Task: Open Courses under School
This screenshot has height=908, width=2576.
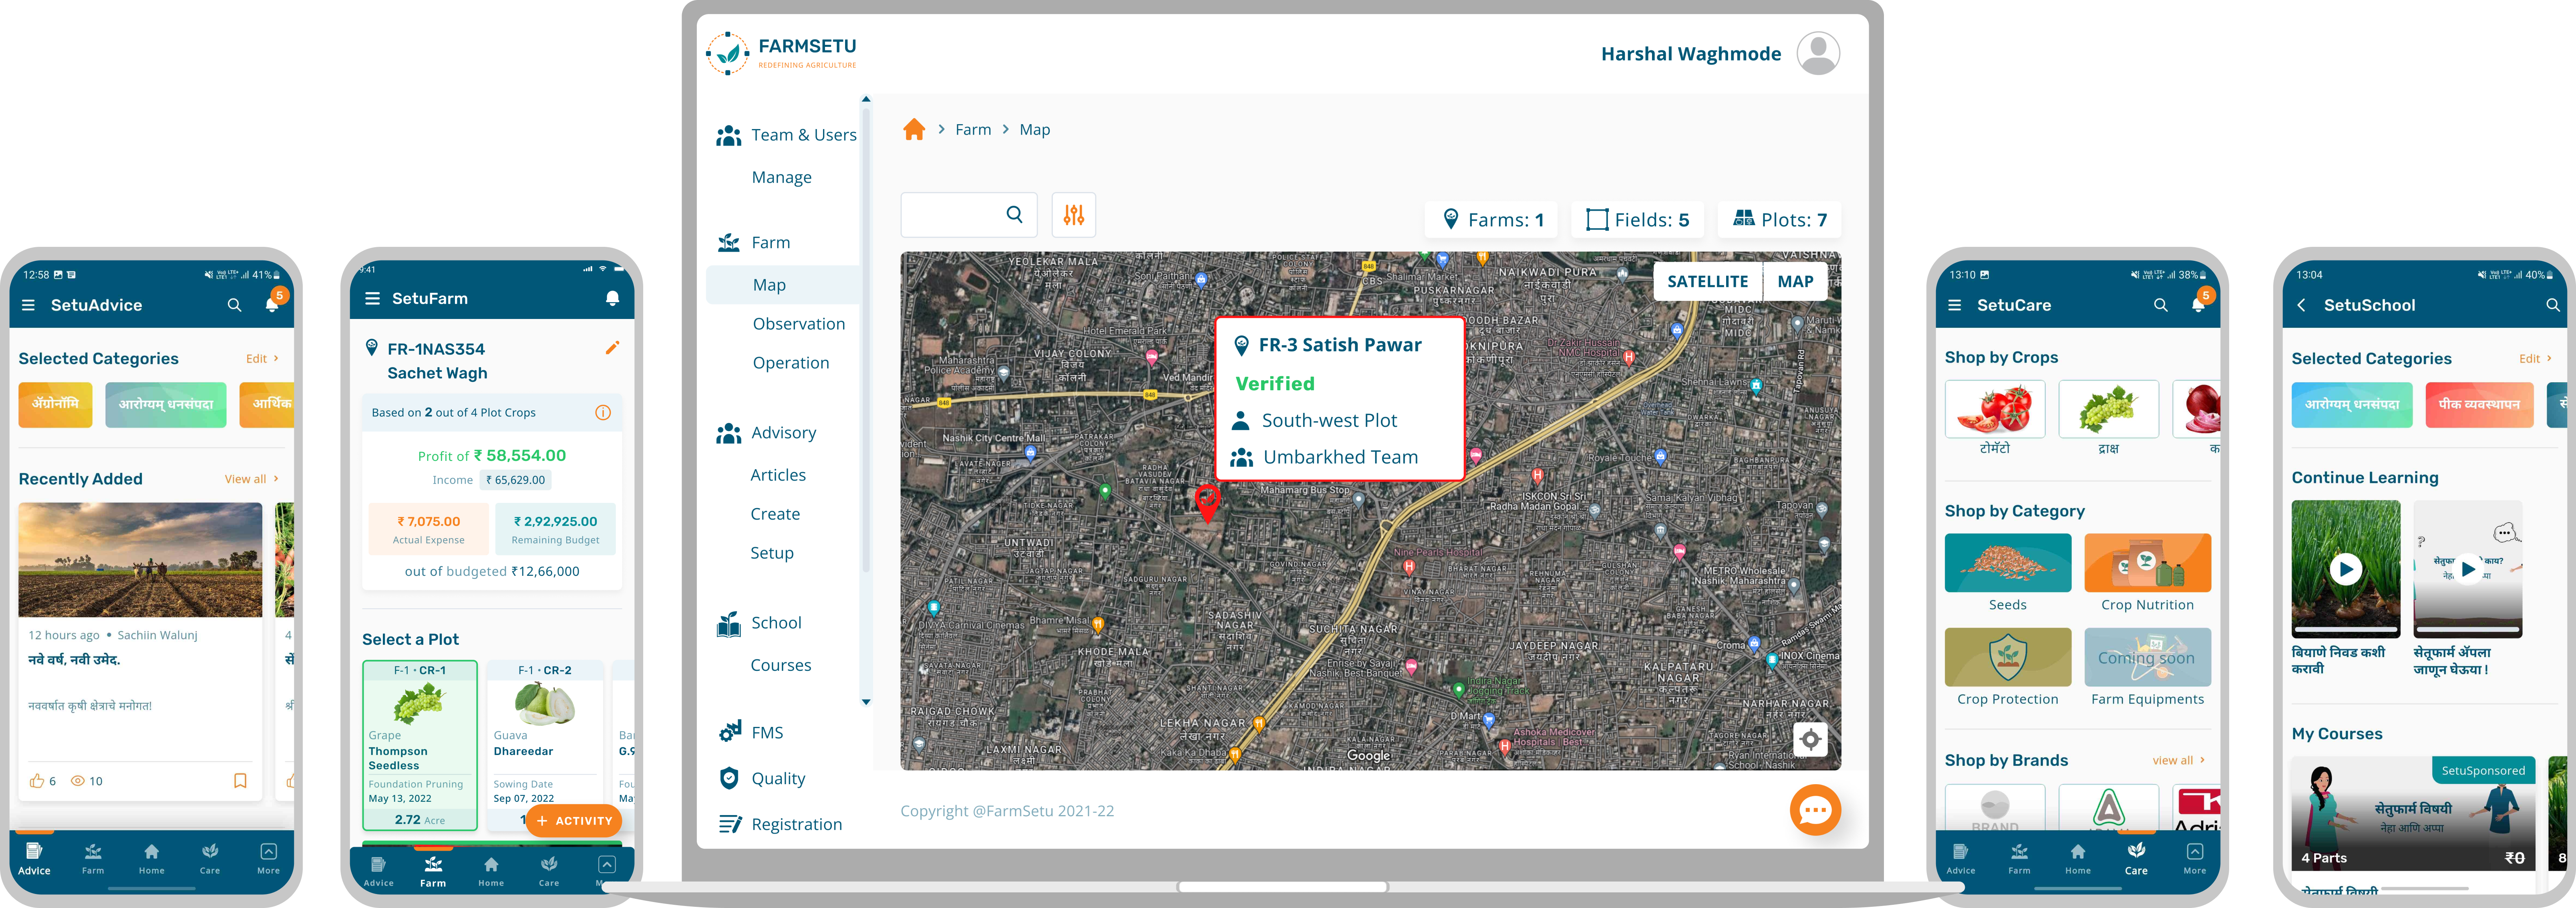Action: [x=780, y=665]
